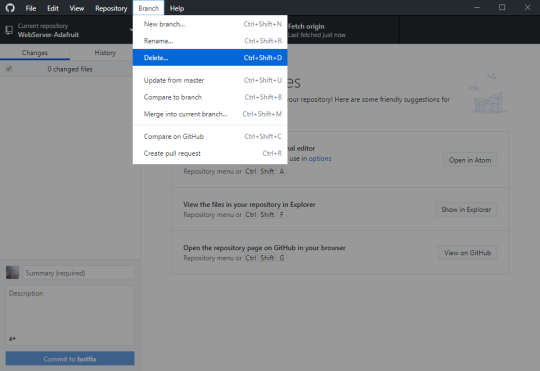Viewport: 540px width, 371px height.
Task: Open the options link
Action: [320, 158]
